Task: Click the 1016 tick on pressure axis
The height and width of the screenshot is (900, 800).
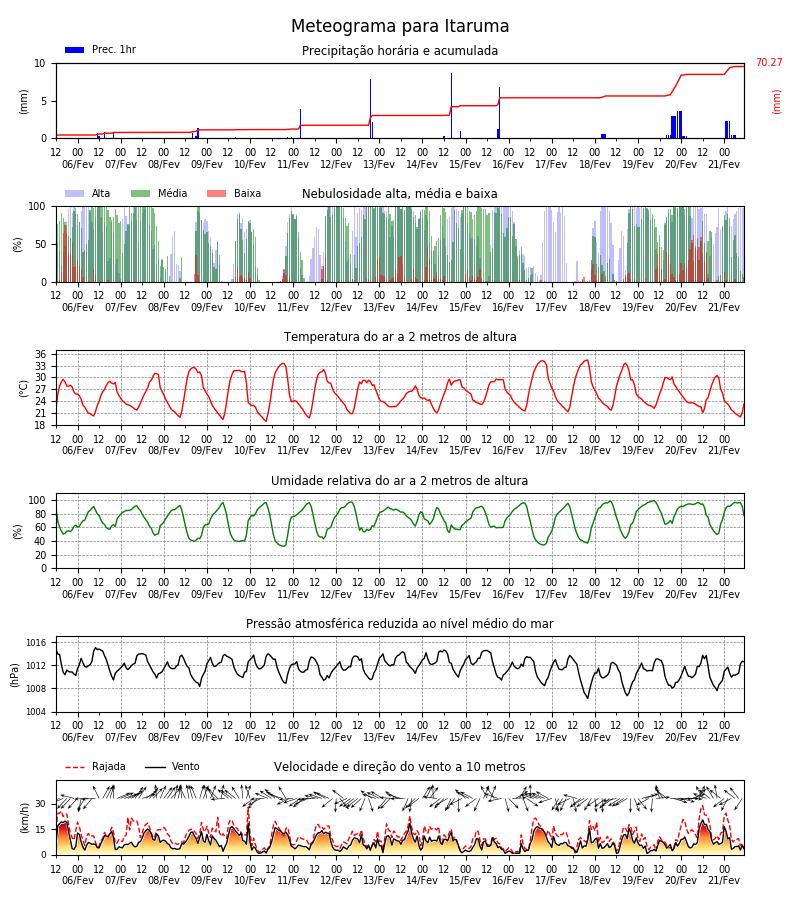Action: pos(36,643)
